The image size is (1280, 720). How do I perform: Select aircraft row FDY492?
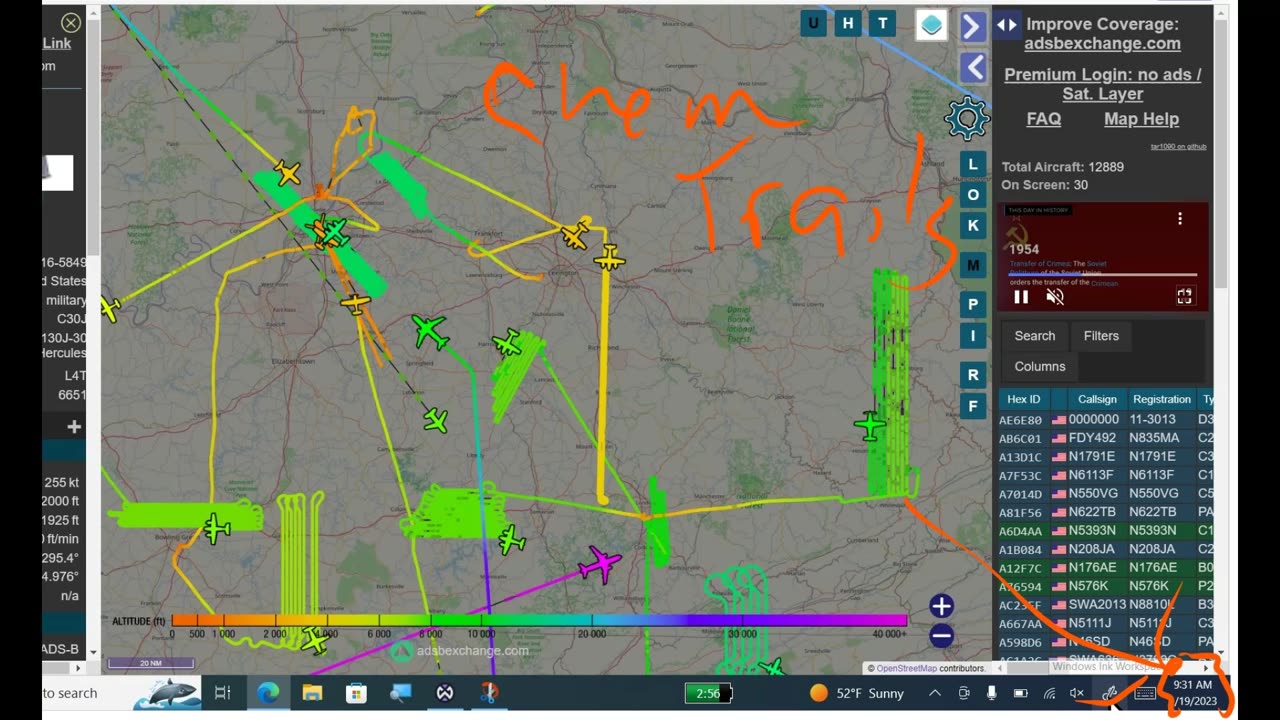(x=1105, y=438)
